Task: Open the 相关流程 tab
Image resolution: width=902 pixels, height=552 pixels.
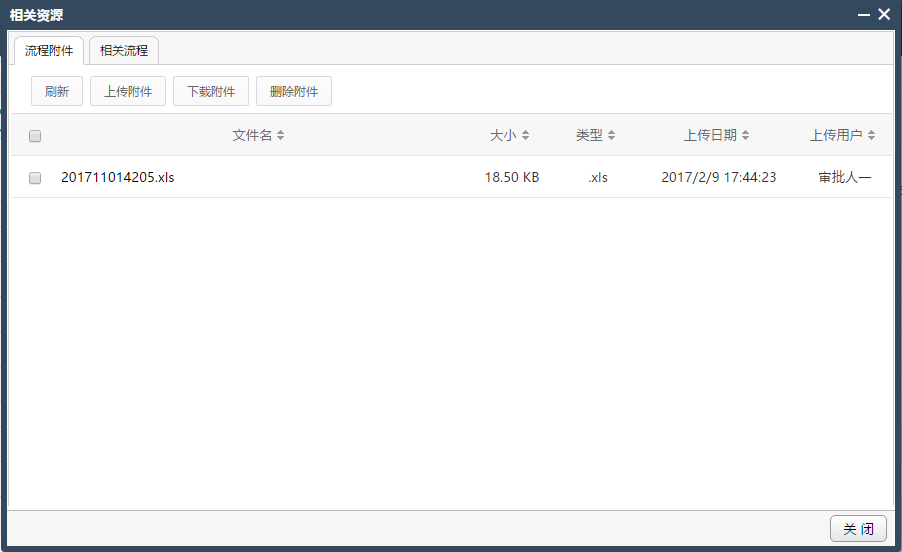Action: pyautogui.click(x=124, y=51)
